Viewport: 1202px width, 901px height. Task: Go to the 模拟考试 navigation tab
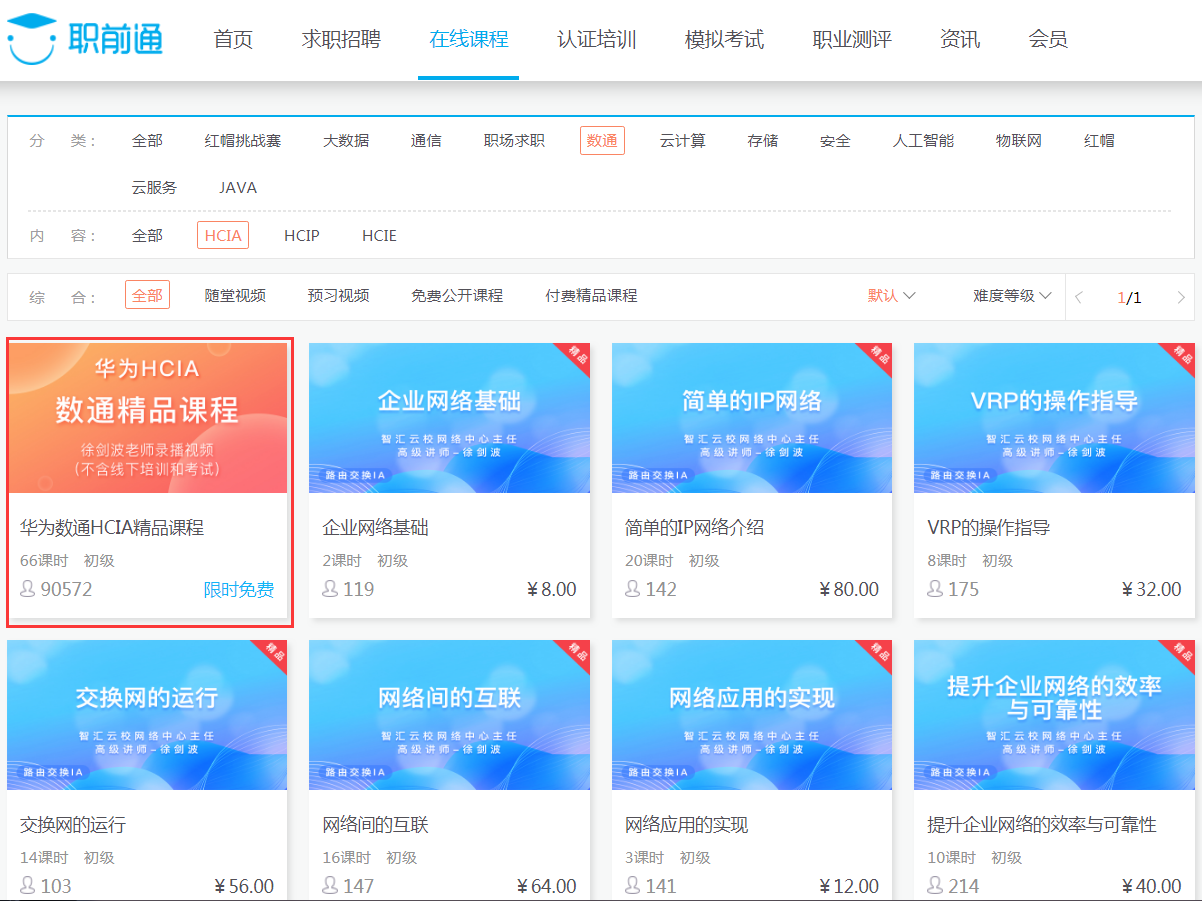[724, 40]
